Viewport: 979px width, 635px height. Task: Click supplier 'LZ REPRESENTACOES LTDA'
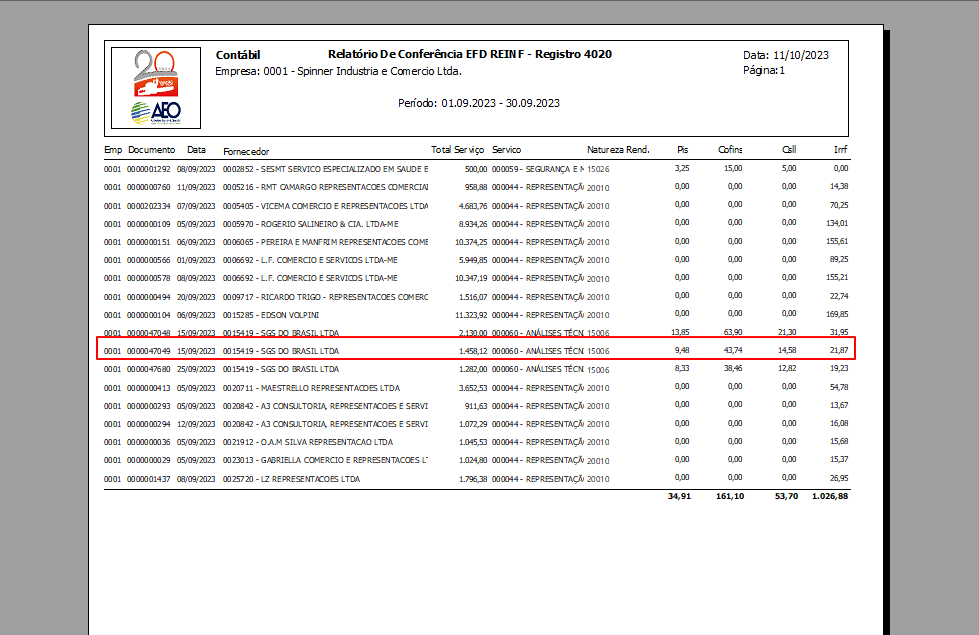pos(310,480)
